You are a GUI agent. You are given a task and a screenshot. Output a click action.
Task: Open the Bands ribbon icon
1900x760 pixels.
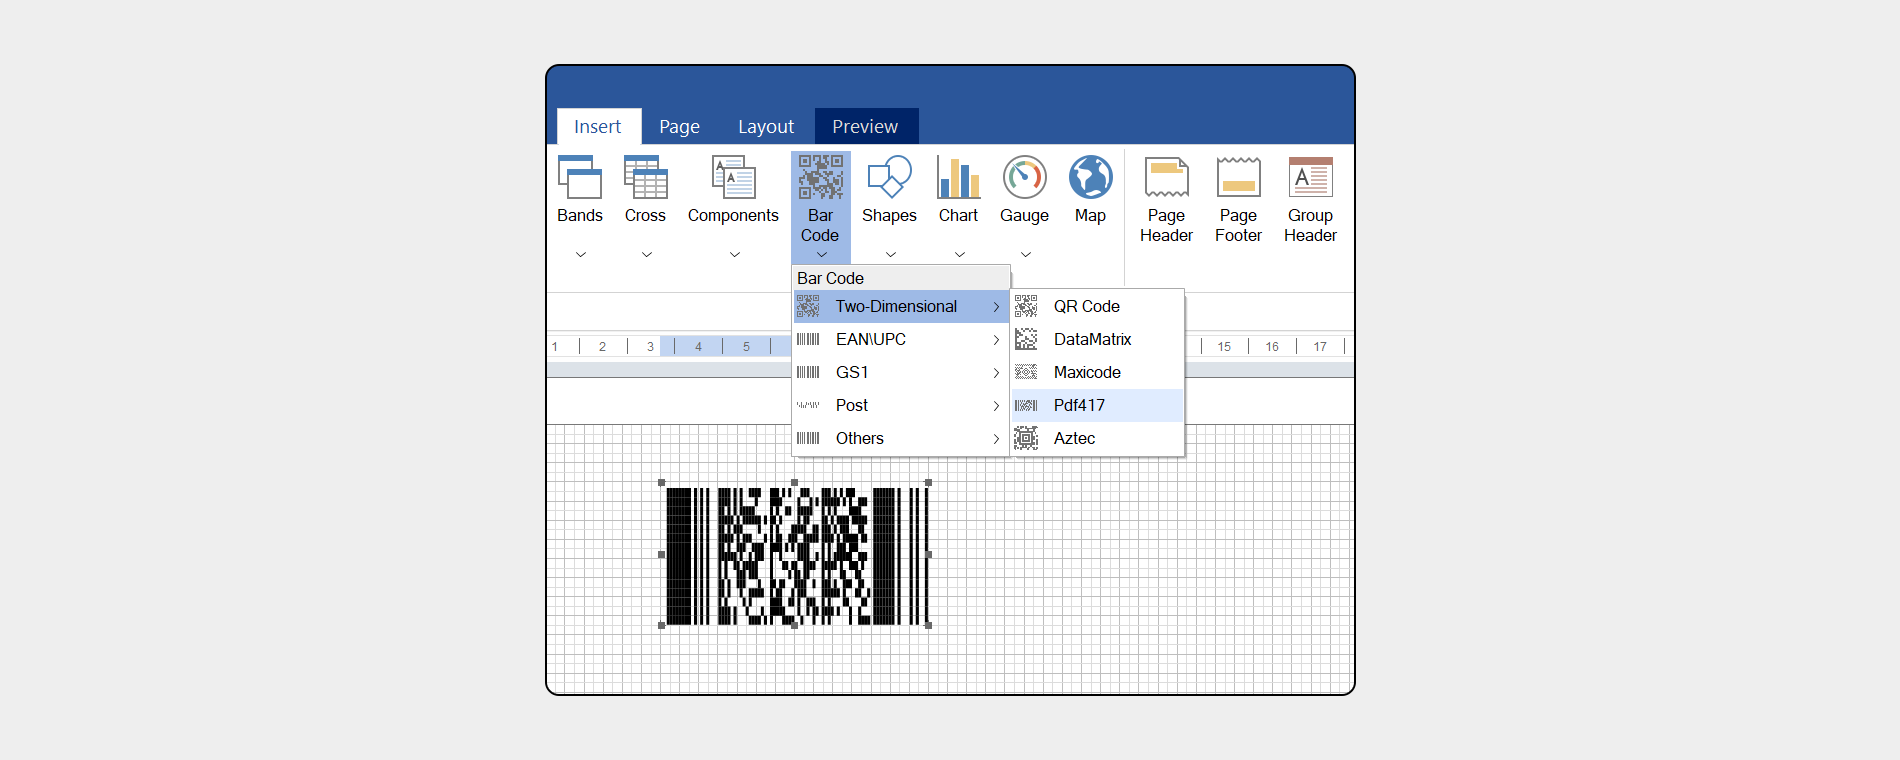coord(580,177)
